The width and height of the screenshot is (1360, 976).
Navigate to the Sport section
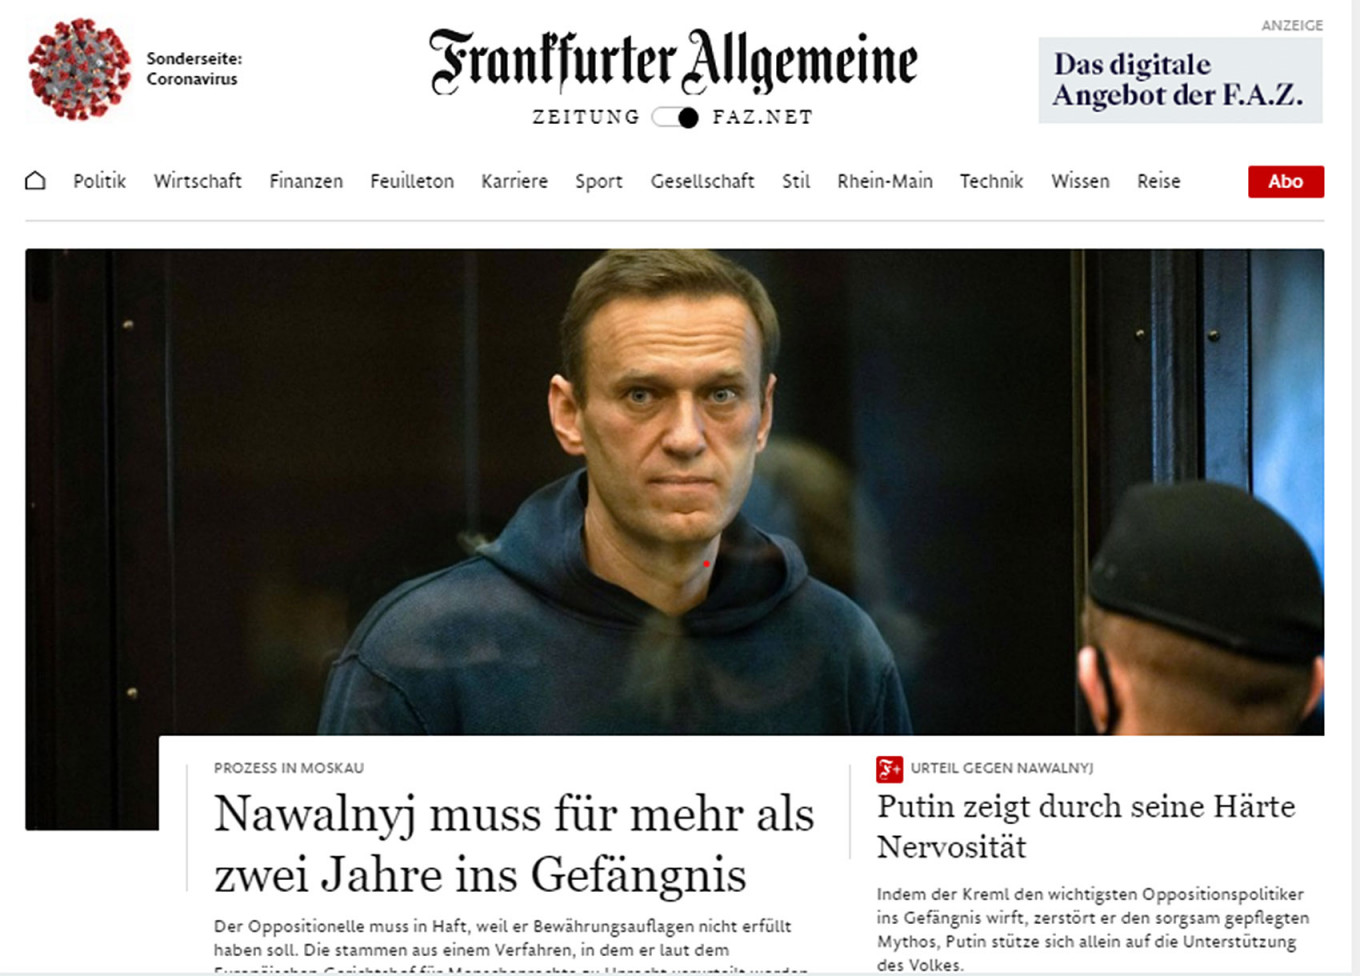pyautogui.click(x=598, y=181)
